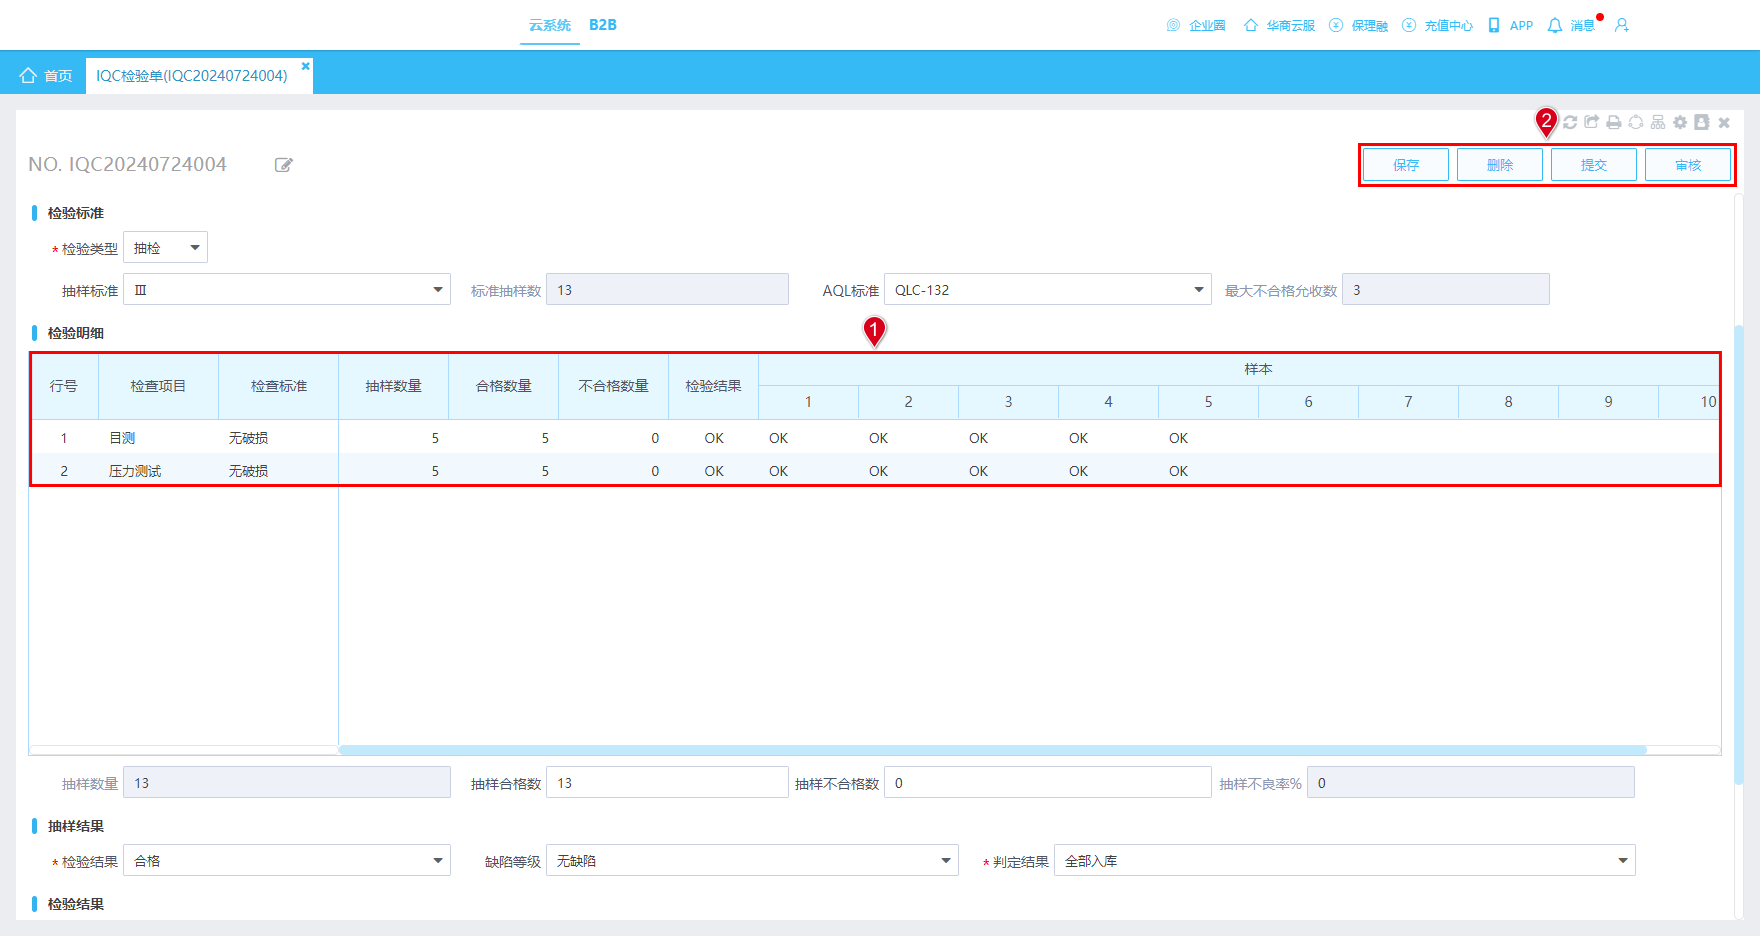Click the contact book icon
This screenshot has width=1760, height=936.
(x=1702, y=122)
